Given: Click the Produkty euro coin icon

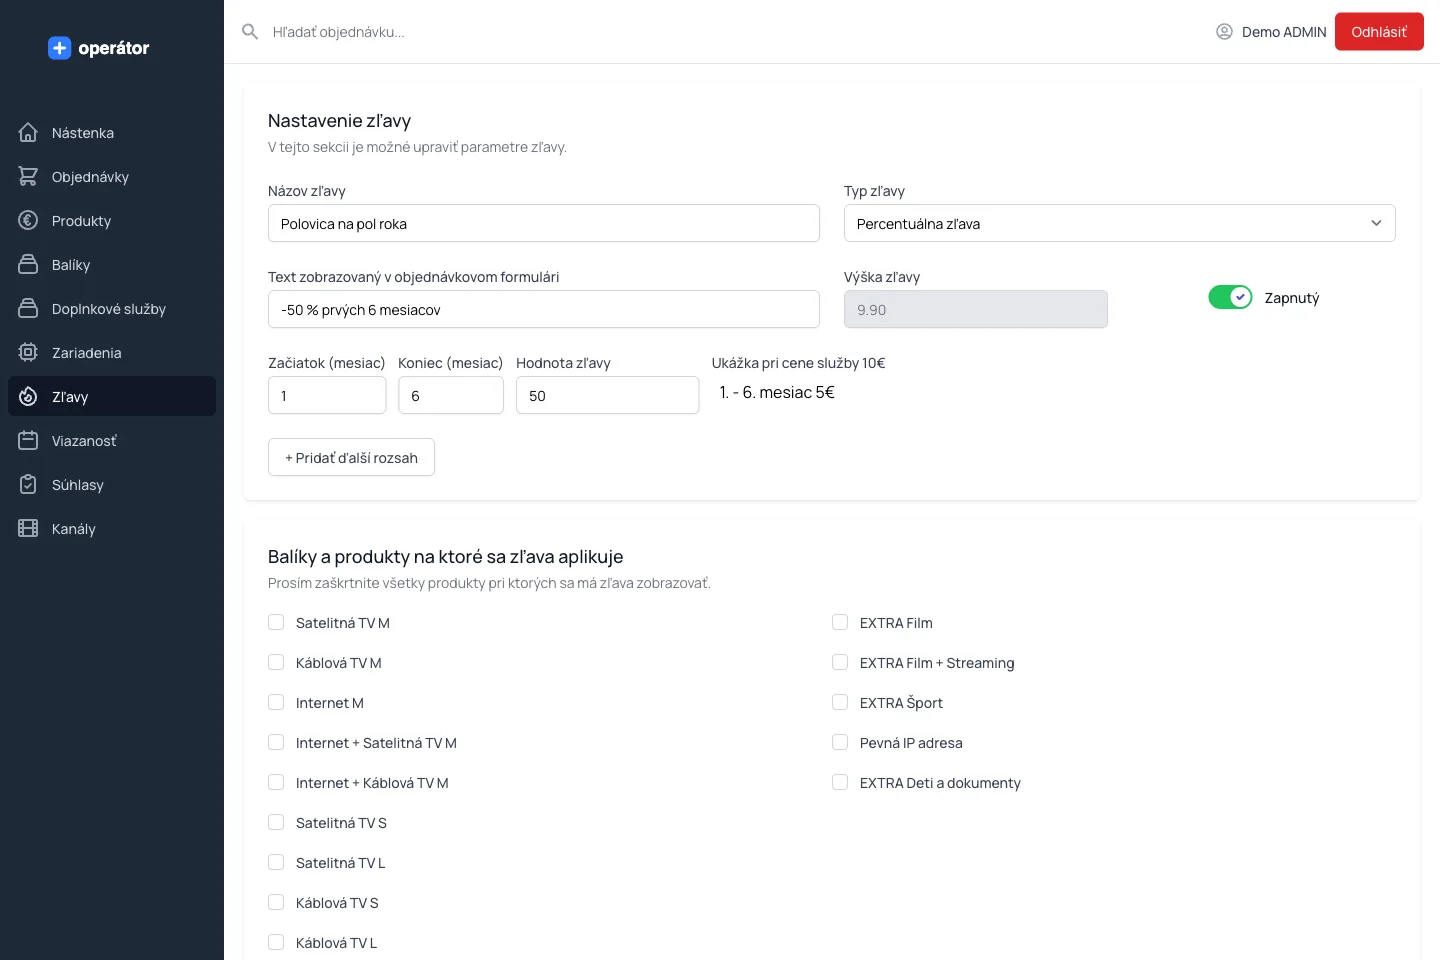Looking at the screenshot, I should [x=28, y=220].
